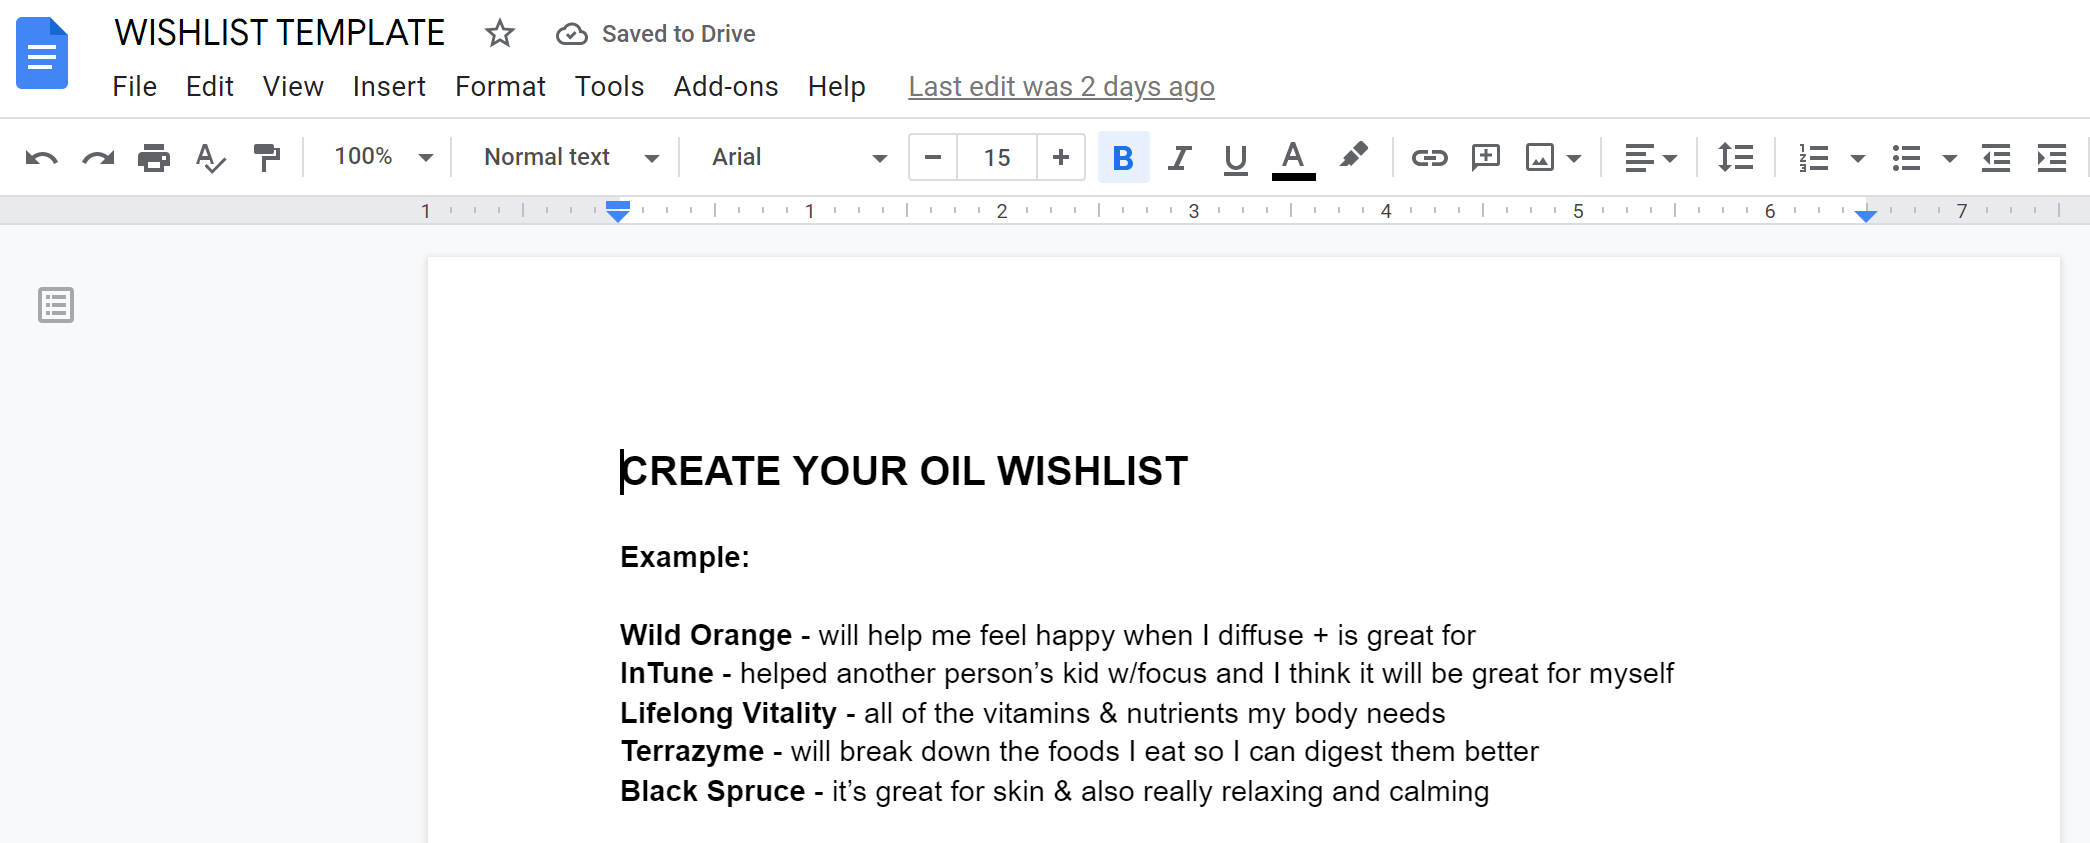Screen dimensions: 2090x843
Task: Open the Arial font dropdown
Action: (799, 157)
